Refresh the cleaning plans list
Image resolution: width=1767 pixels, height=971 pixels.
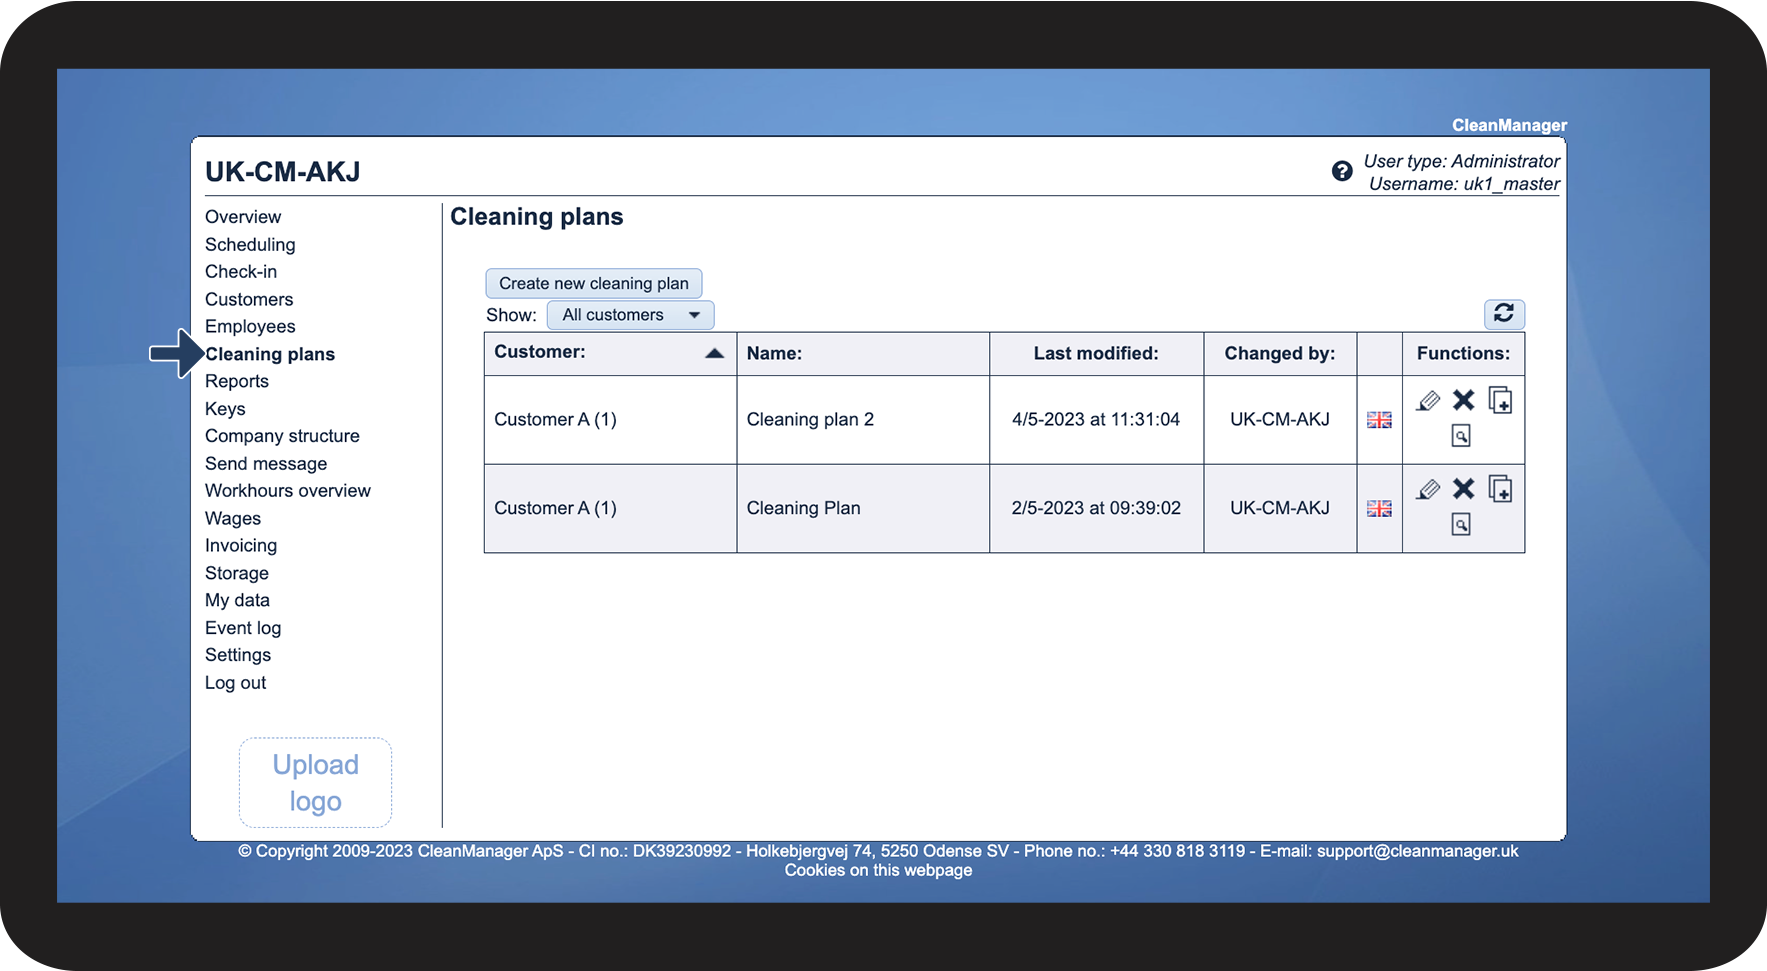click(1504, 314)
